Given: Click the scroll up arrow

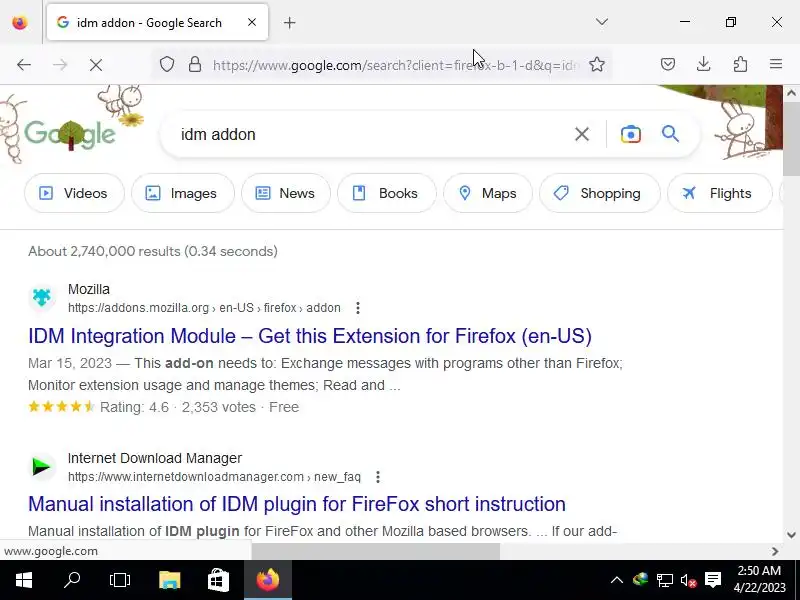Looking at the screenshot, I should (x=791, y=93).
